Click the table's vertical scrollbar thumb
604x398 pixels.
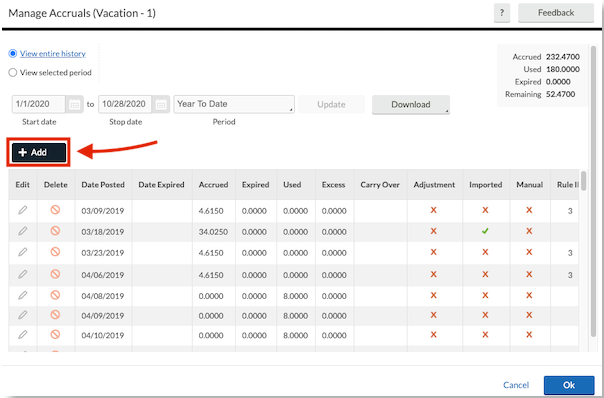(x=584, y=181)
